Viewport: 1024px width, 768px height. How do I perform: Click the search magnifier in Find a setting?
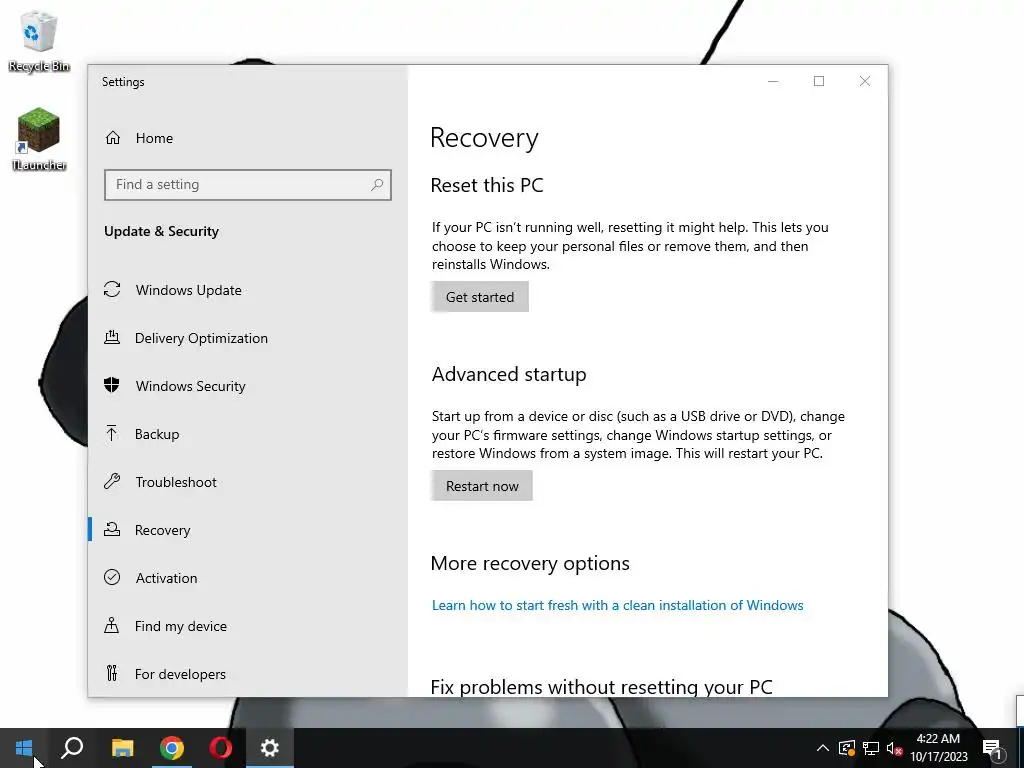[x=377, y=185]
